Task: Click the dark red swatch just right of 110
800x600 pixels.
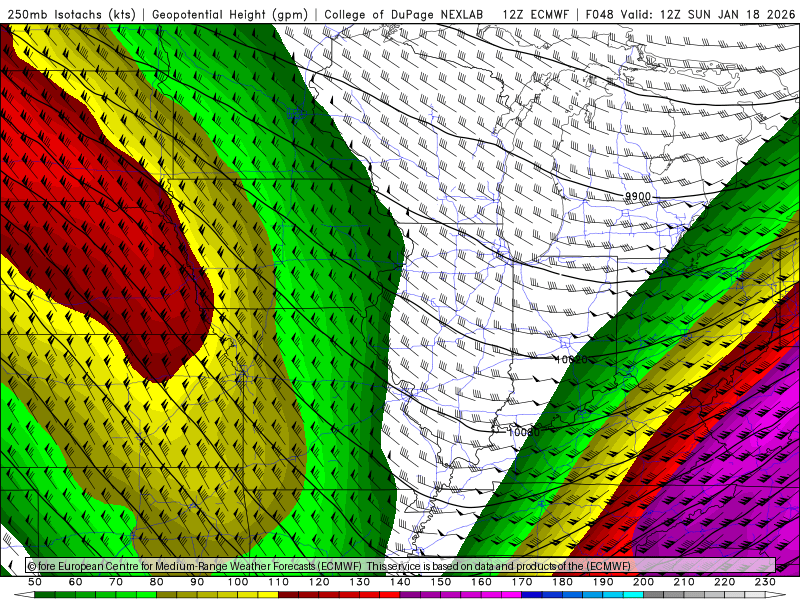Action: tap(288, 595)
